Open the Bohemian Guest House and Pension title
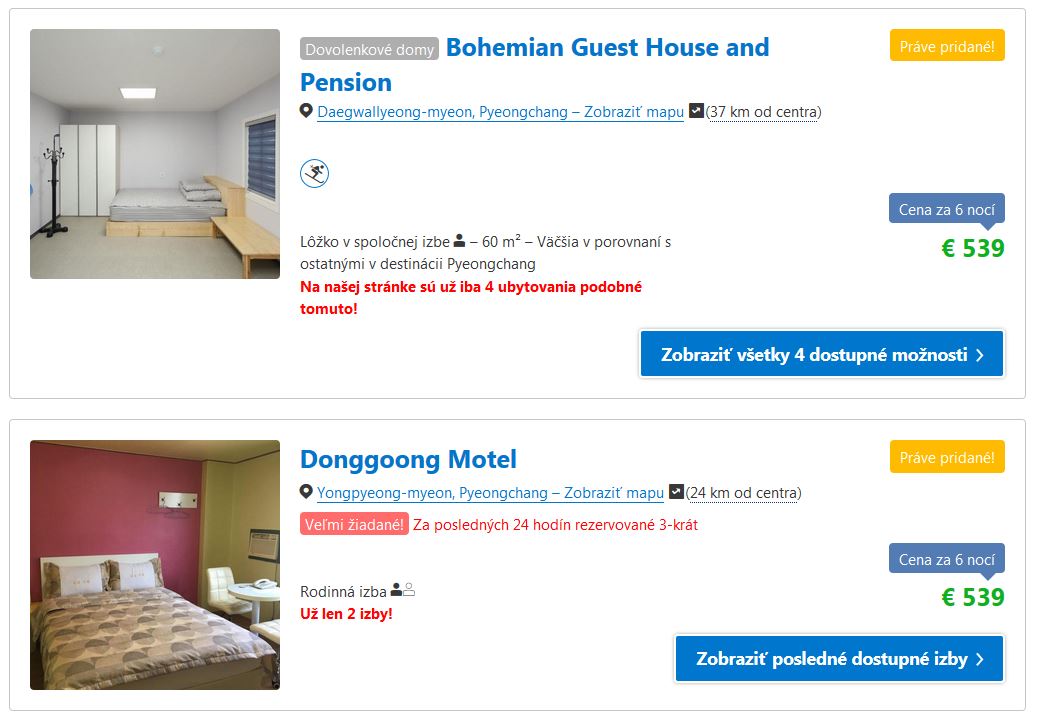Screen dimensions: 1038x717 (607, 48)
